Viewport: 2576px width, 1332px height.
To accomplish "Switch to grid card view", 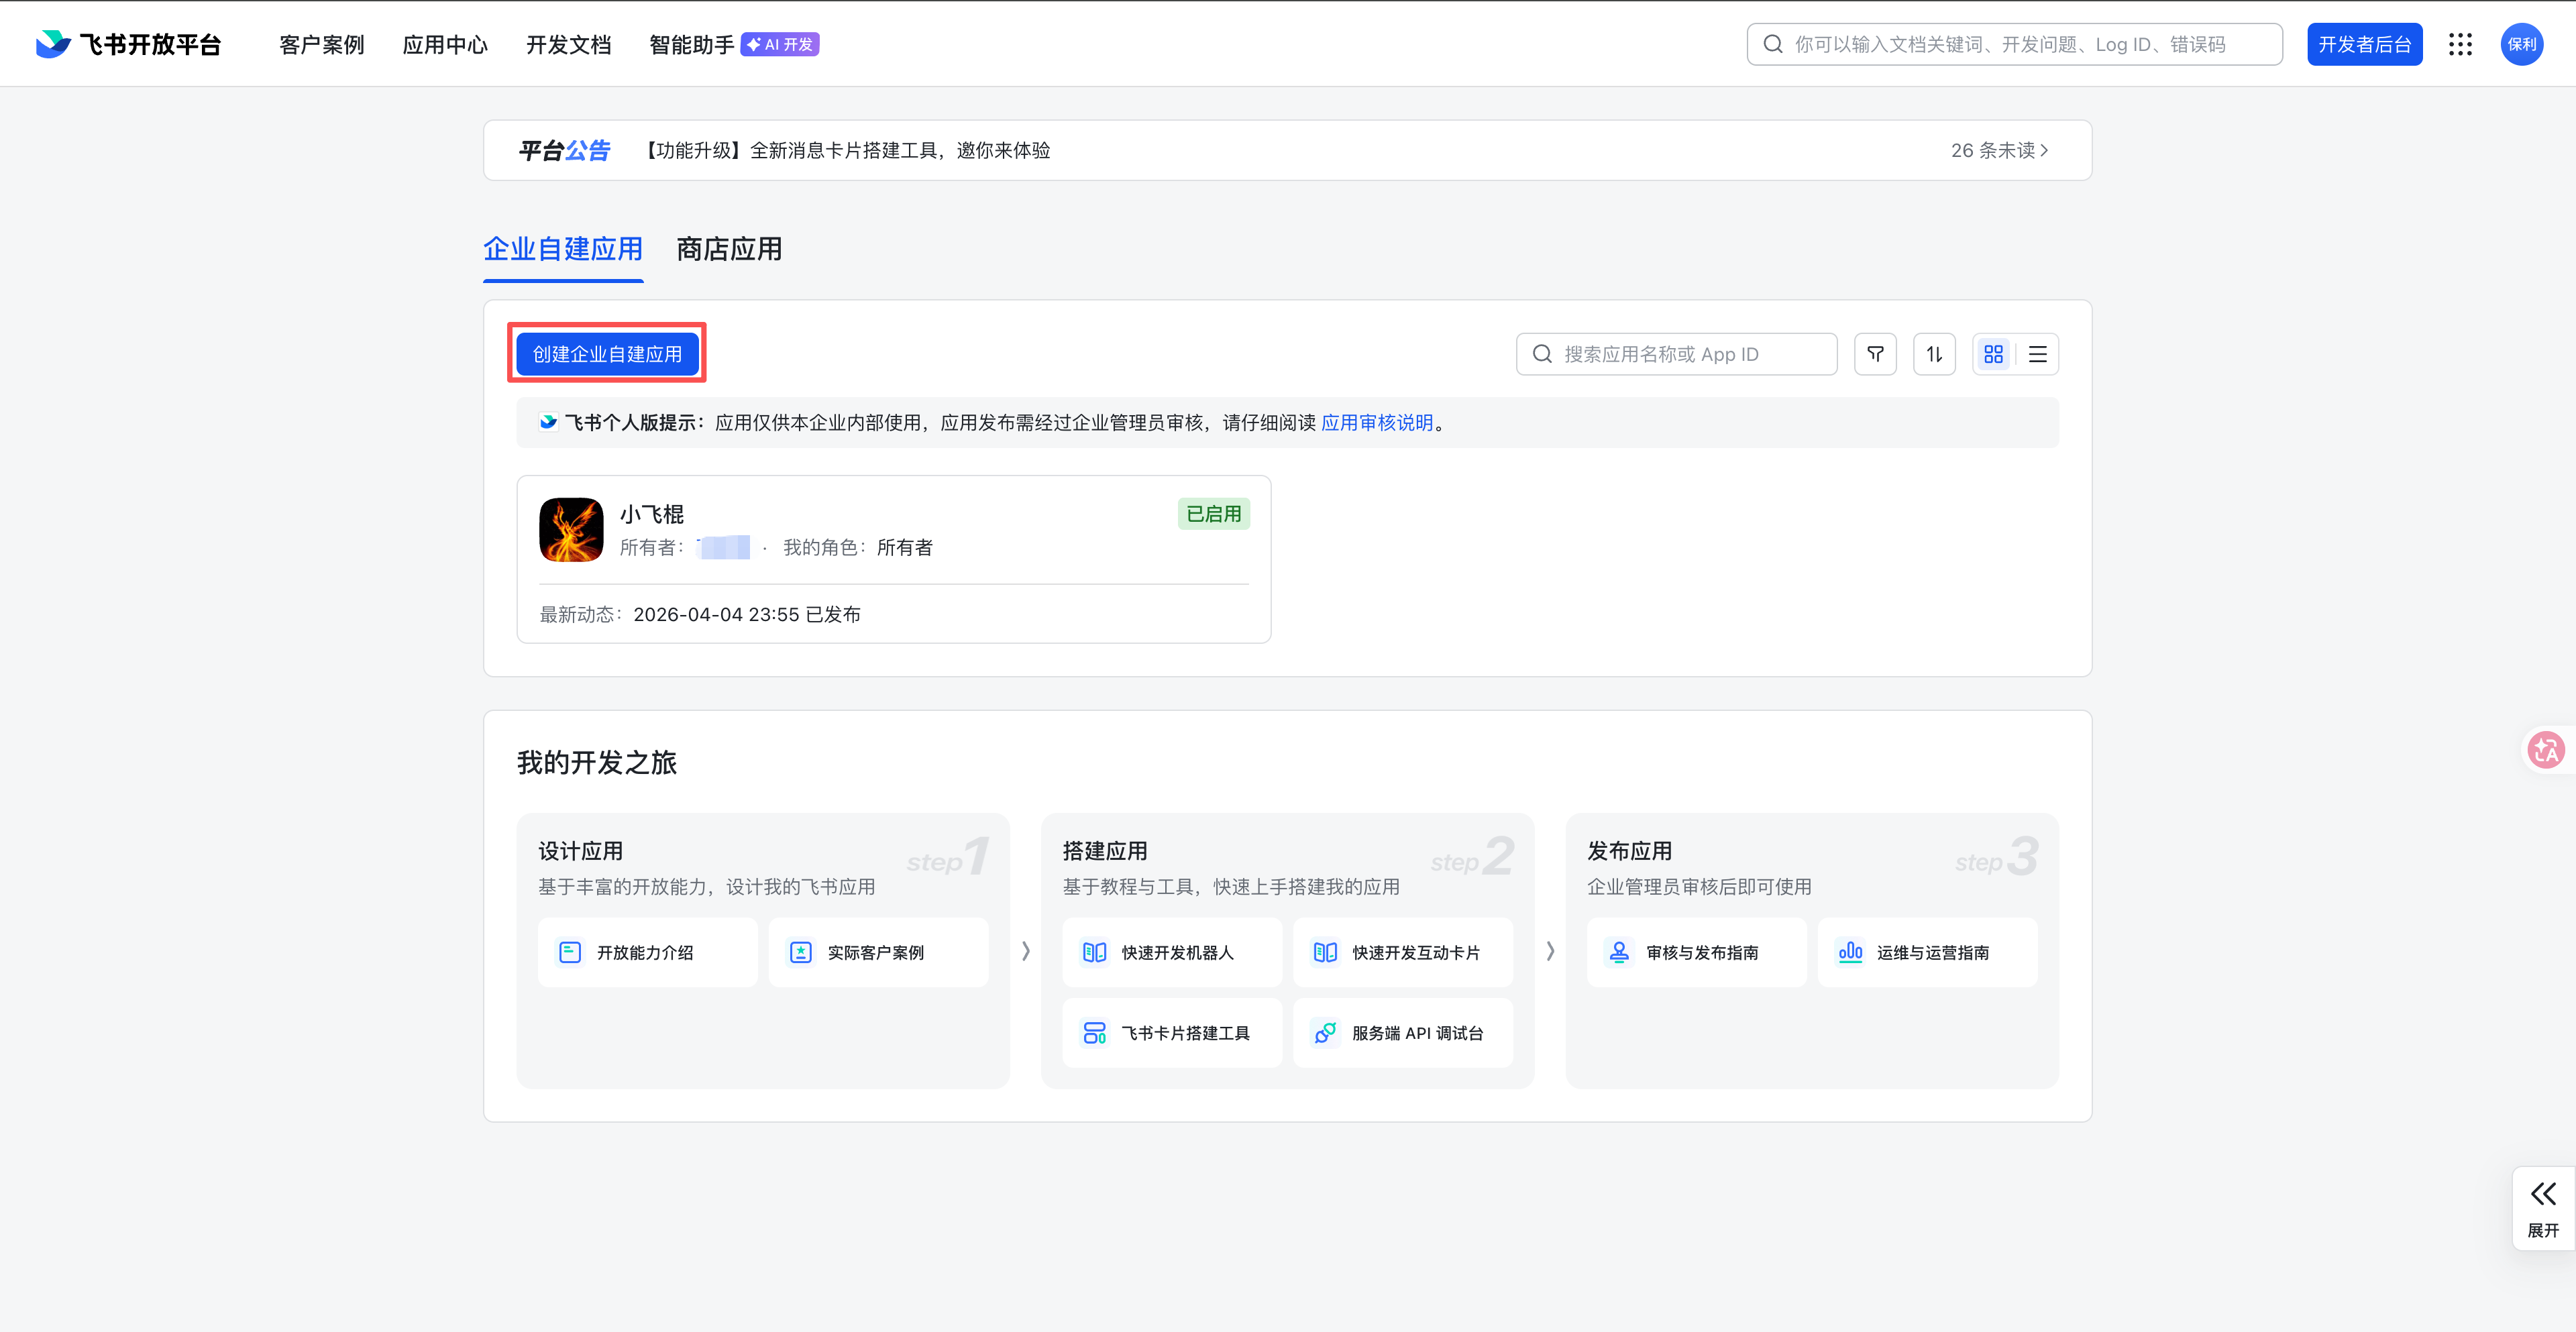I will 1994,354.
